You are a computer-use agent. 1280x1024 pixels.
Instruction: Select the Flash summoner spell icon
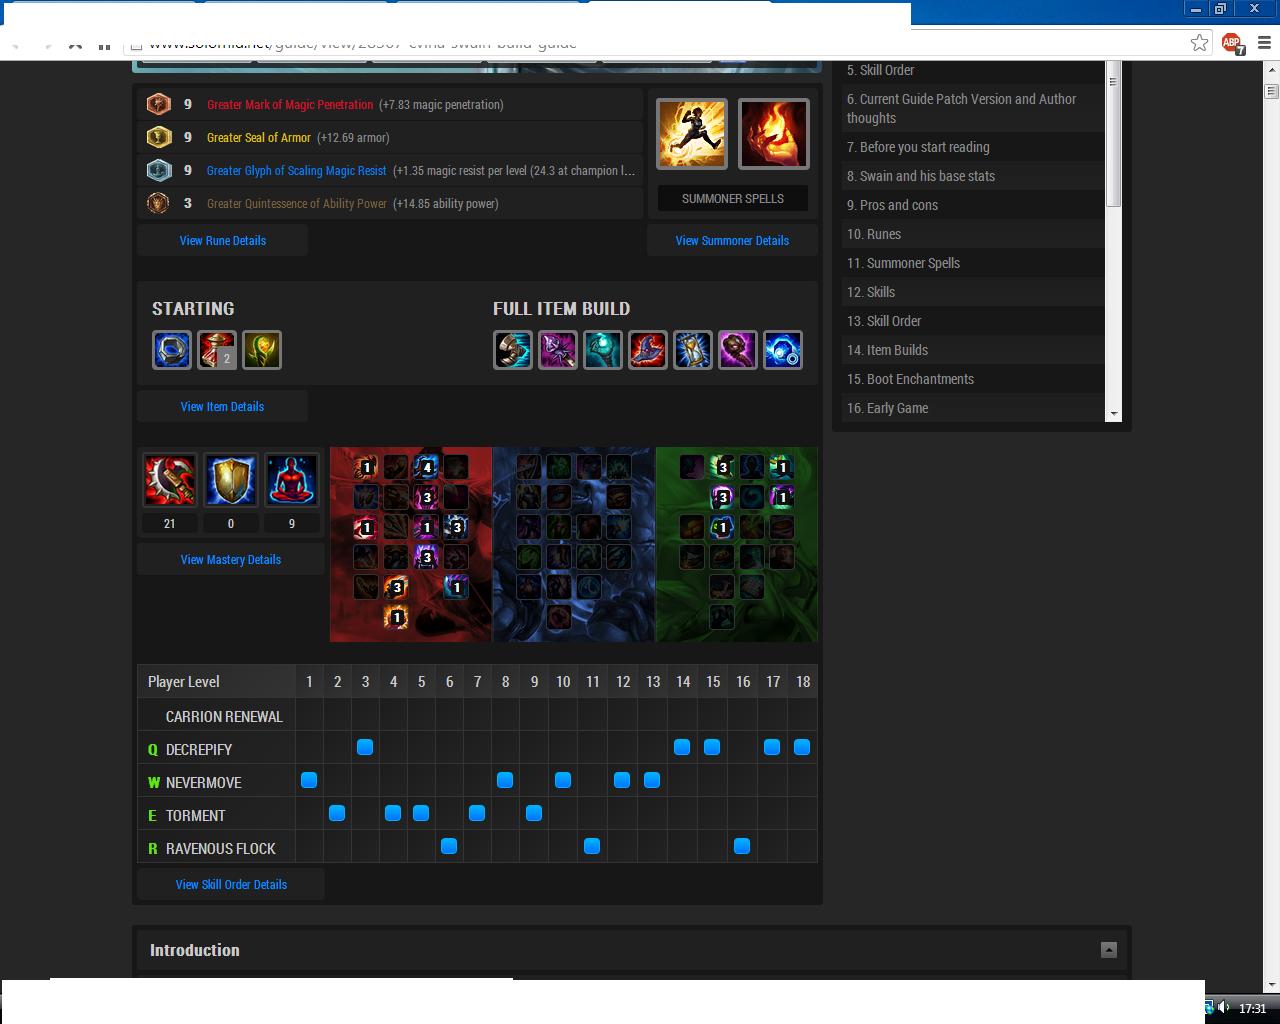coord(692,134)
